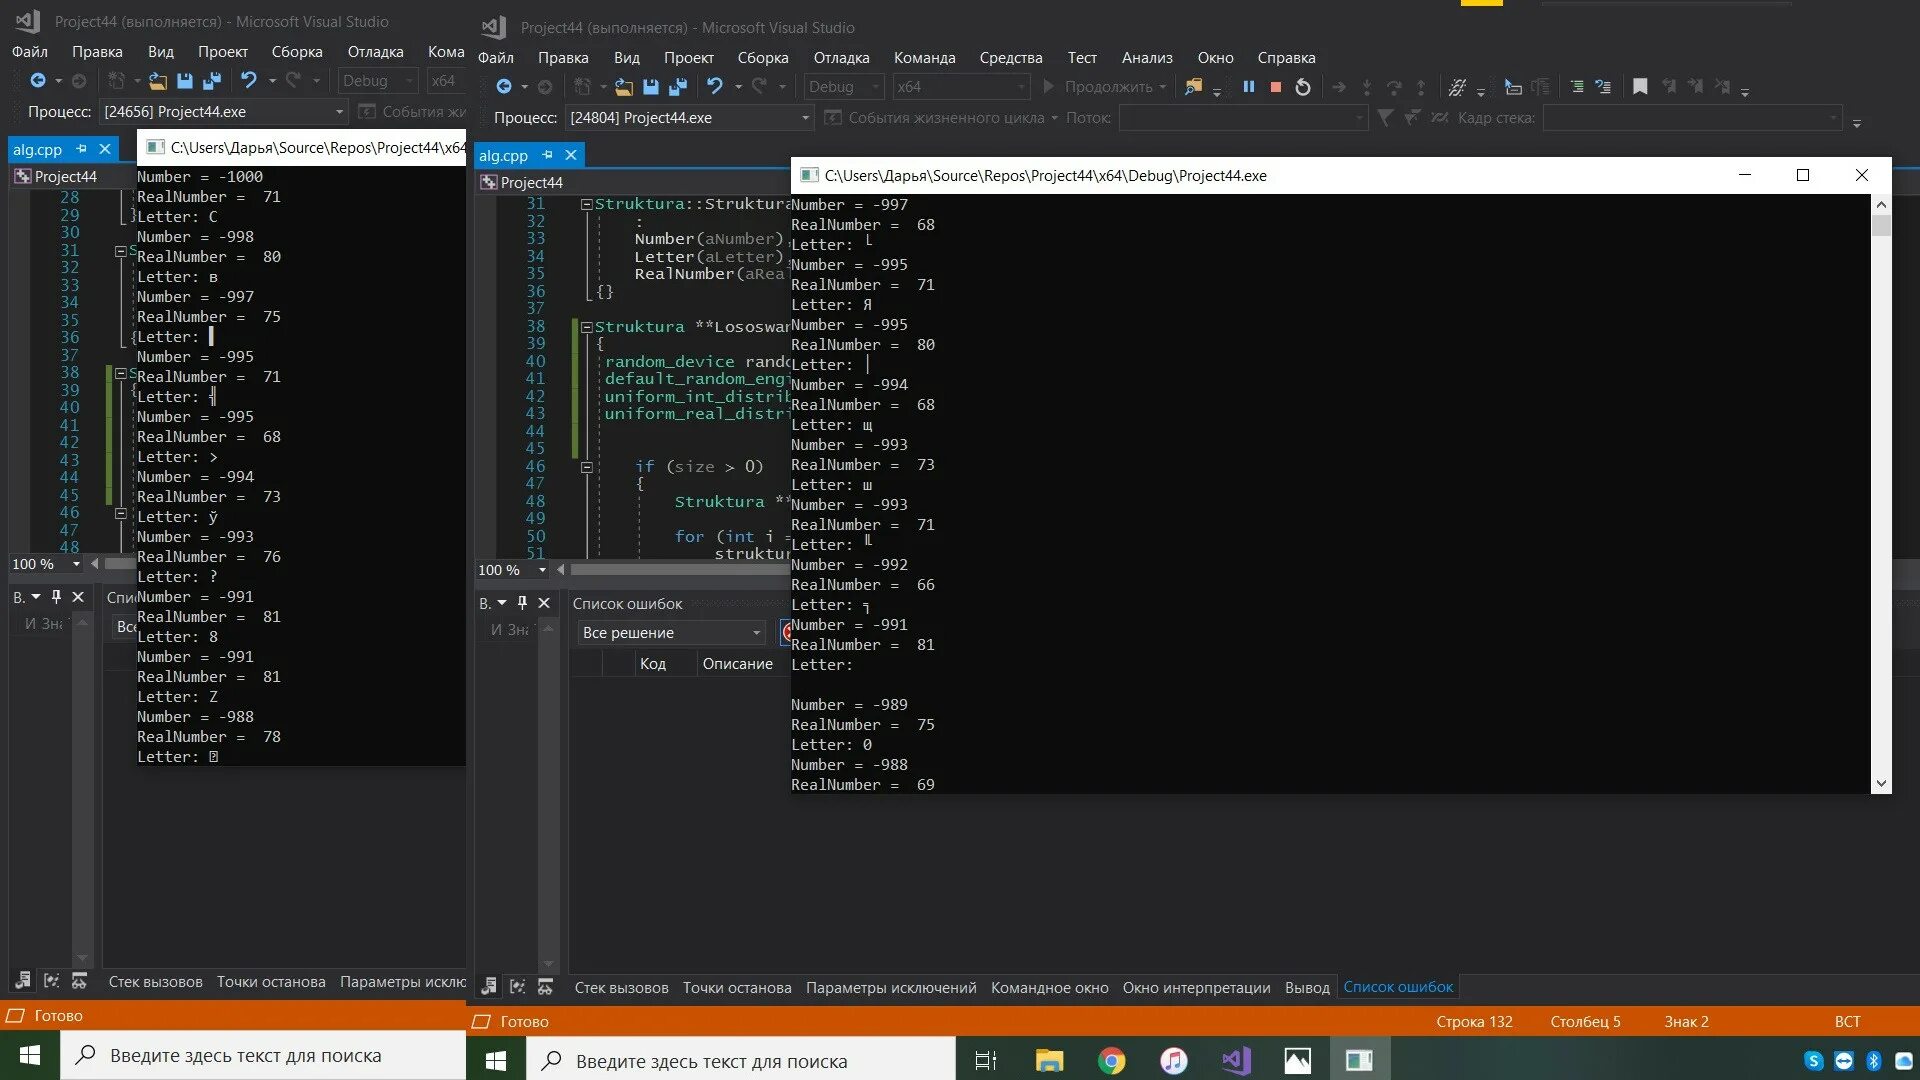
Task: Click Save All icon in right Visual Studio toolbar
Action: pos(678,87)
